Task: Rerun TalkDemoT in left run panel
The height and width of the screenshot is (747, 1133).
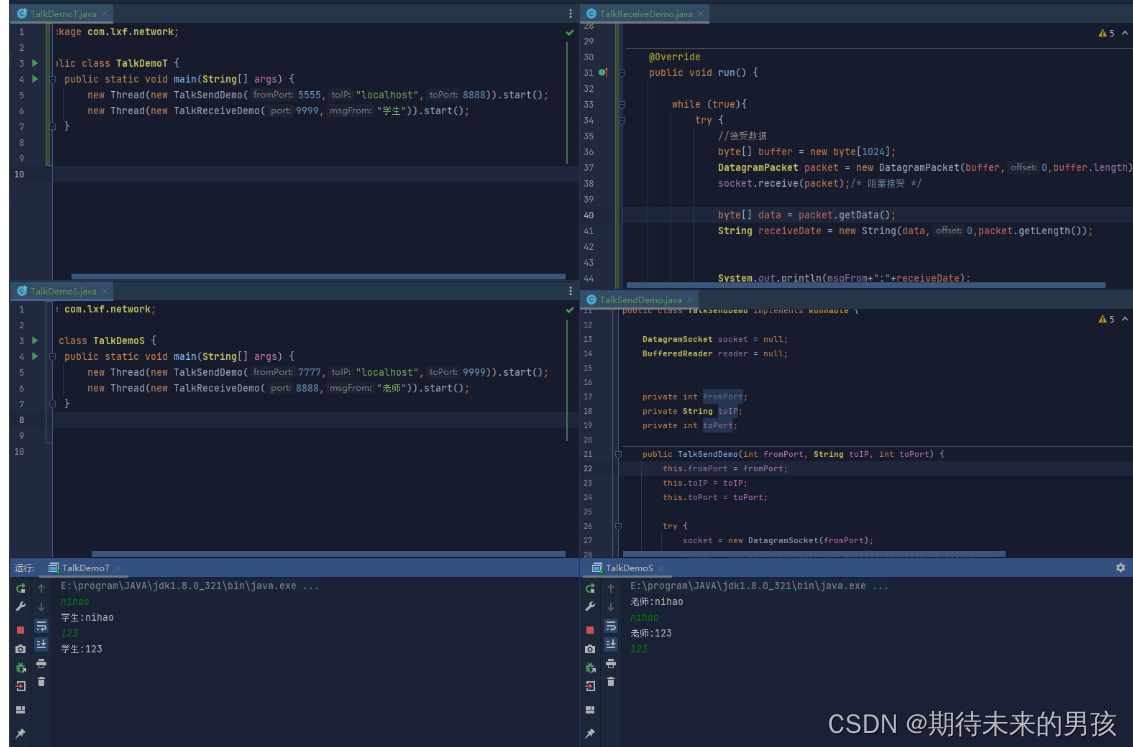Action: tap(20, 588)
